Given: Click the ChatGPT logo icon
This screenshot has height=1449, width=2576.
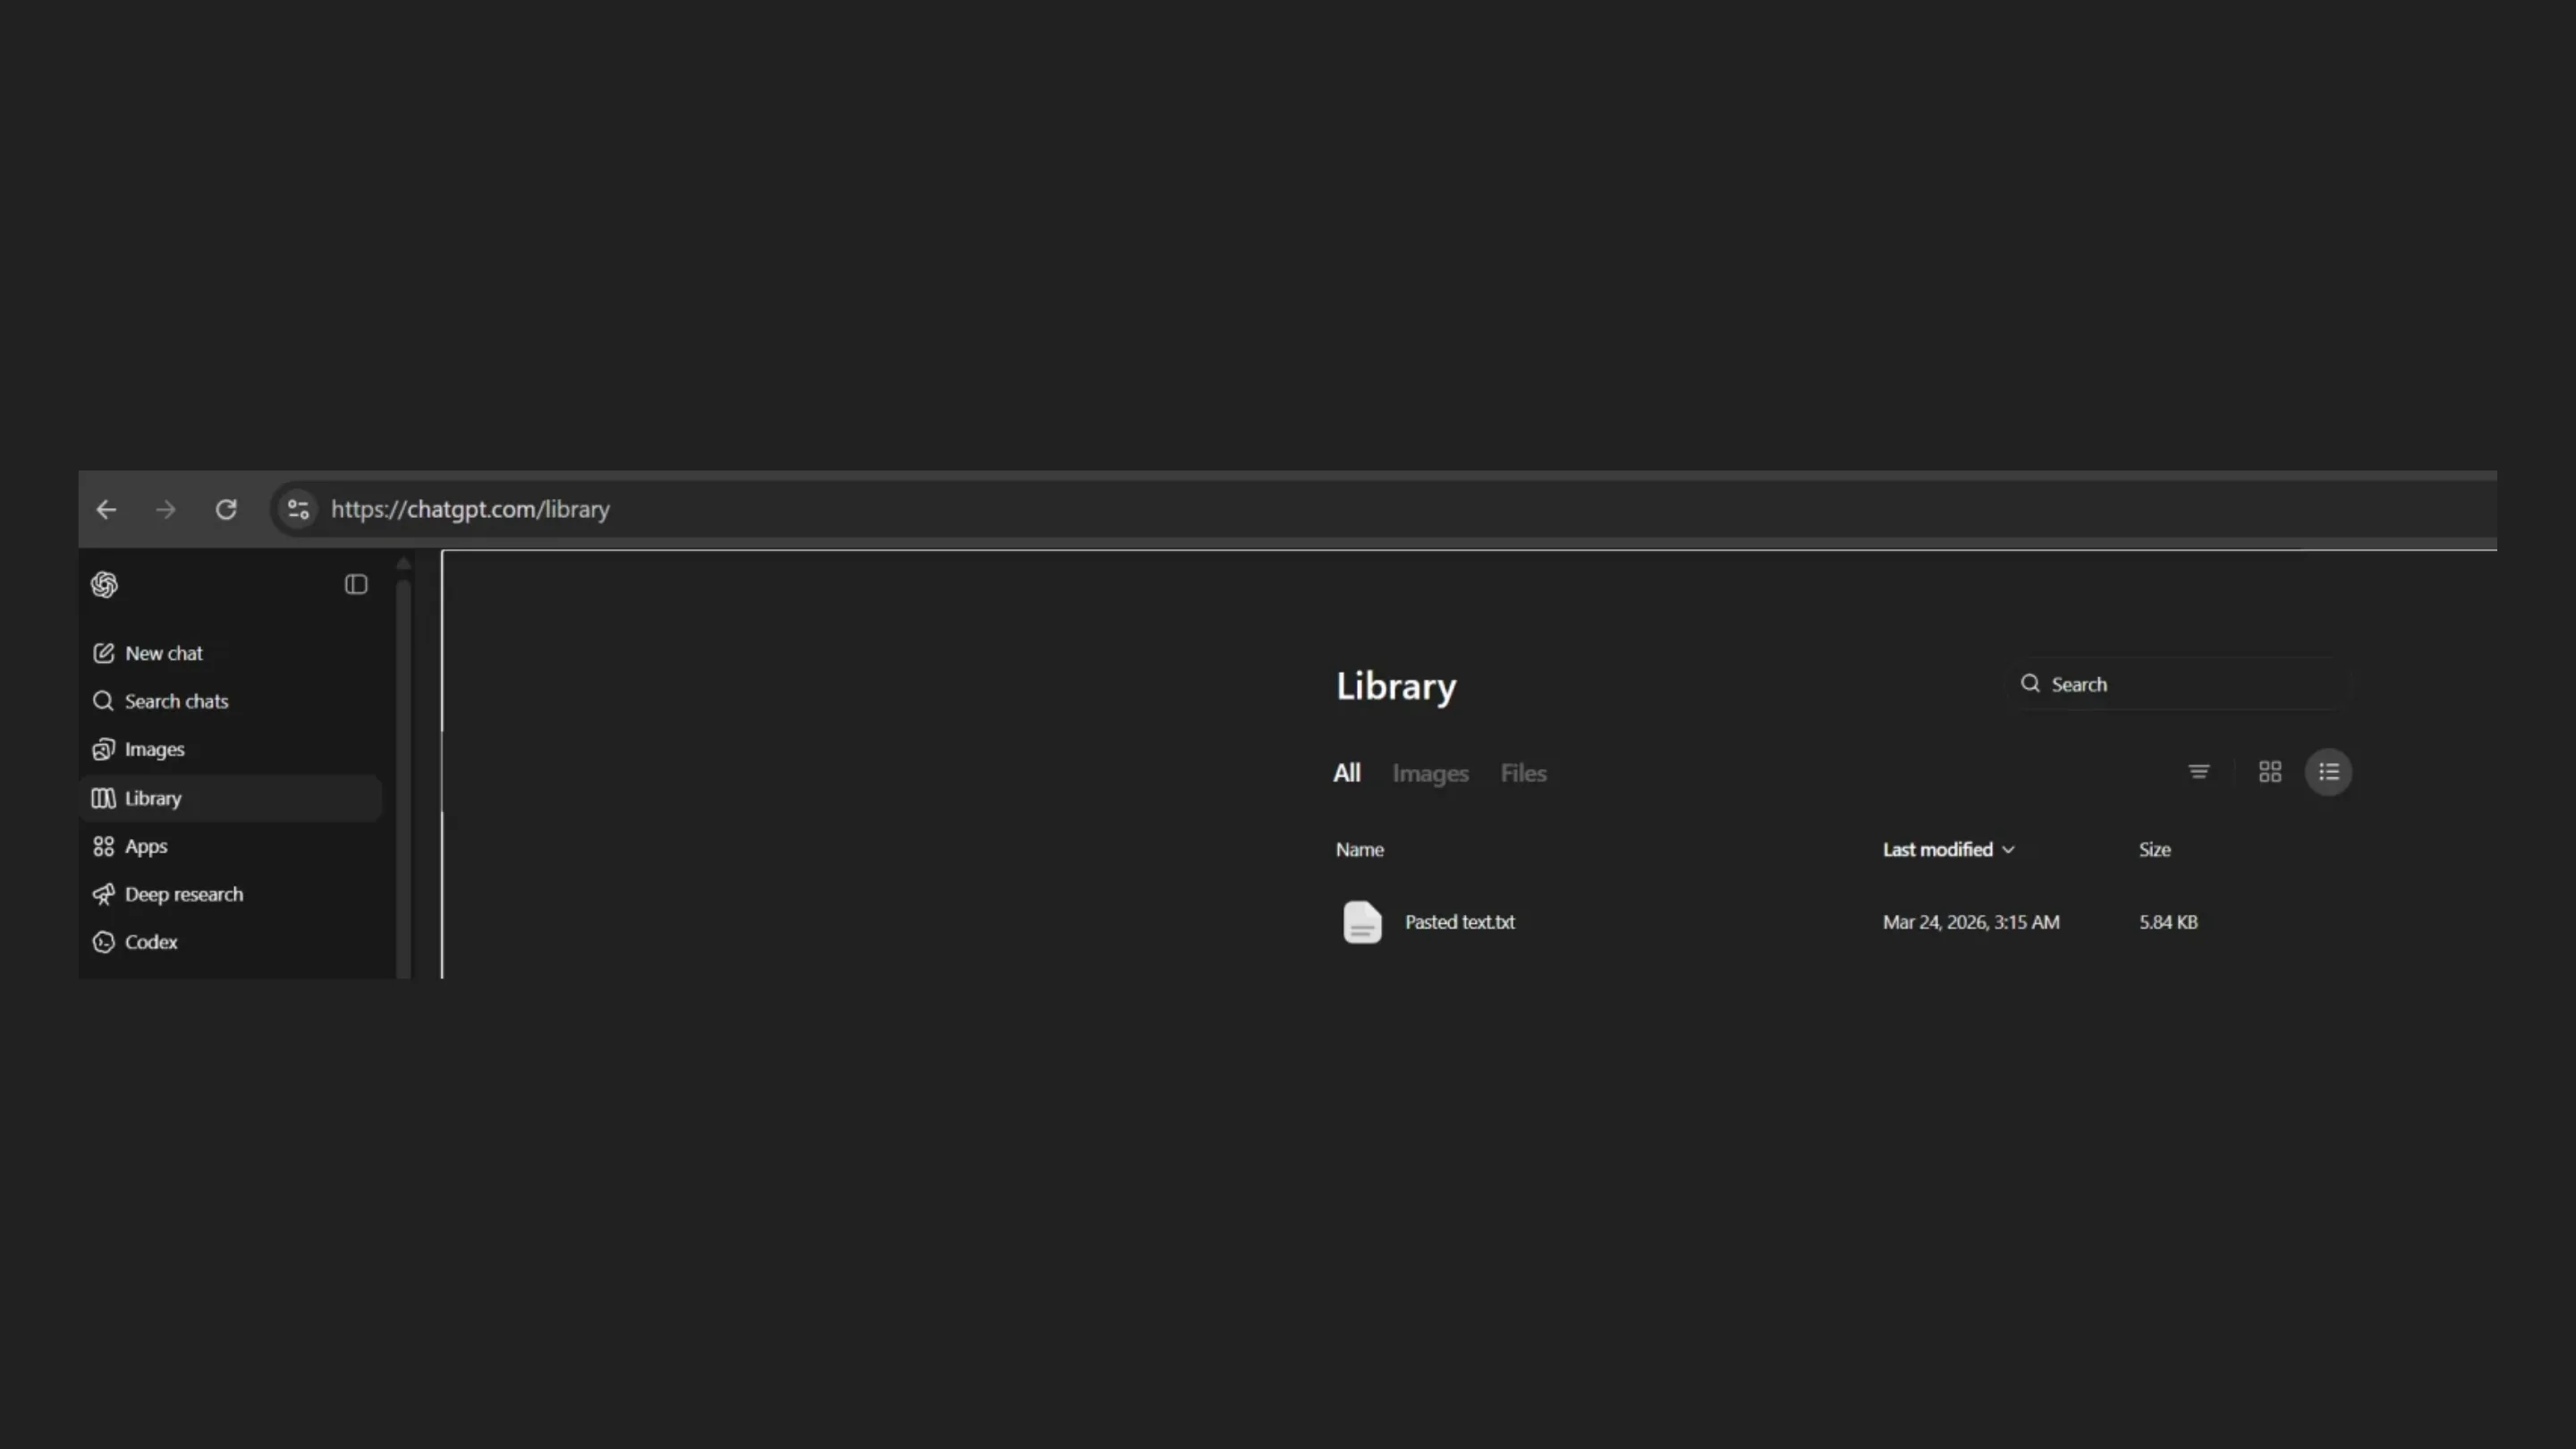Looking at the screenshot, I should click(104, 585).
